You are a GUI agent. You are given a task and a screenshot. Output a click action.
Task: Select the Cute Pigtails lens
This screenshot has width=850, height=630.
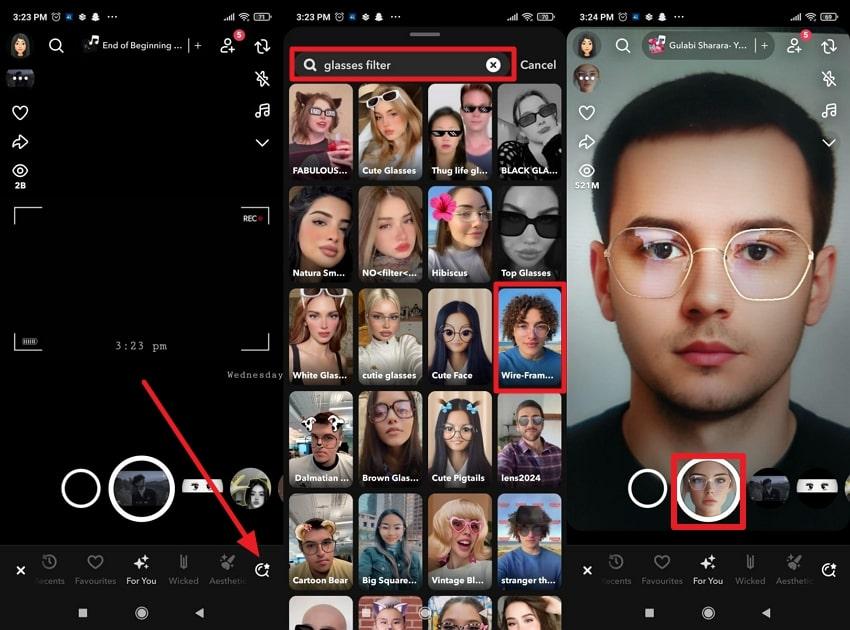point(460,438)
